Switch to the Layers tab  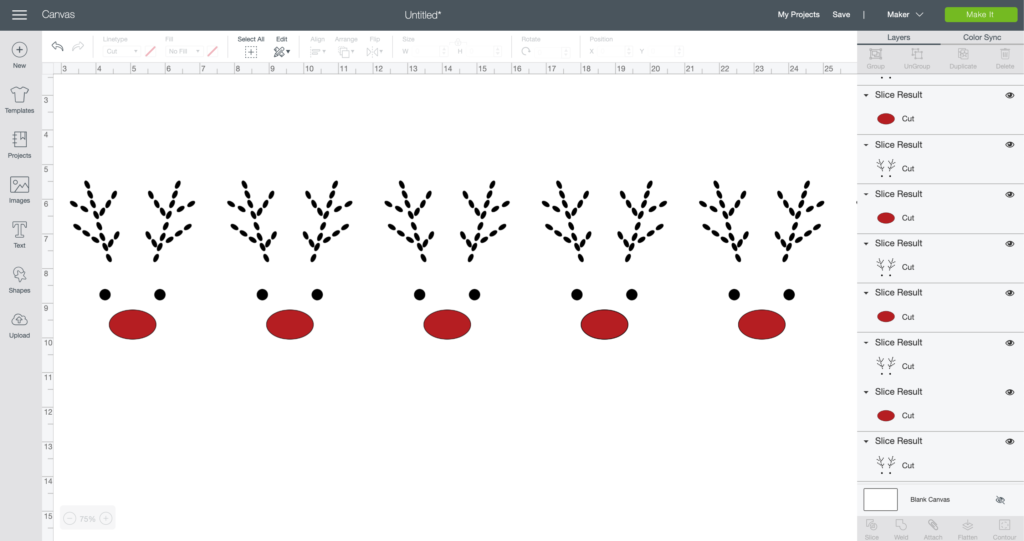coord(899,37)
